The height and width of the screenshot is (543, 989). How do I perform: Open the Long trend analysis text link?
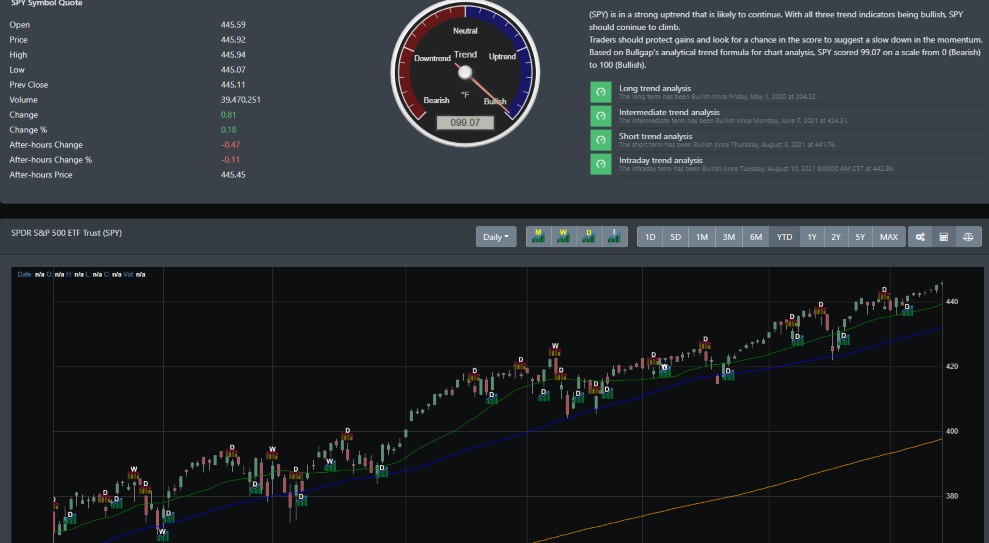pyautogui.click(x=655, y=89)
